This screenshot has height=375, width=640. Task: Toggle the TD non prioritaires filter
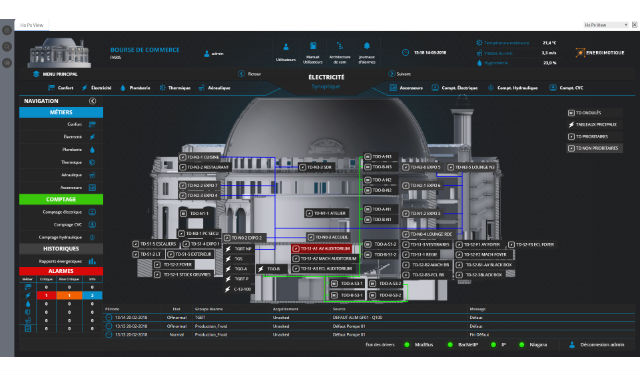(594, 148)
